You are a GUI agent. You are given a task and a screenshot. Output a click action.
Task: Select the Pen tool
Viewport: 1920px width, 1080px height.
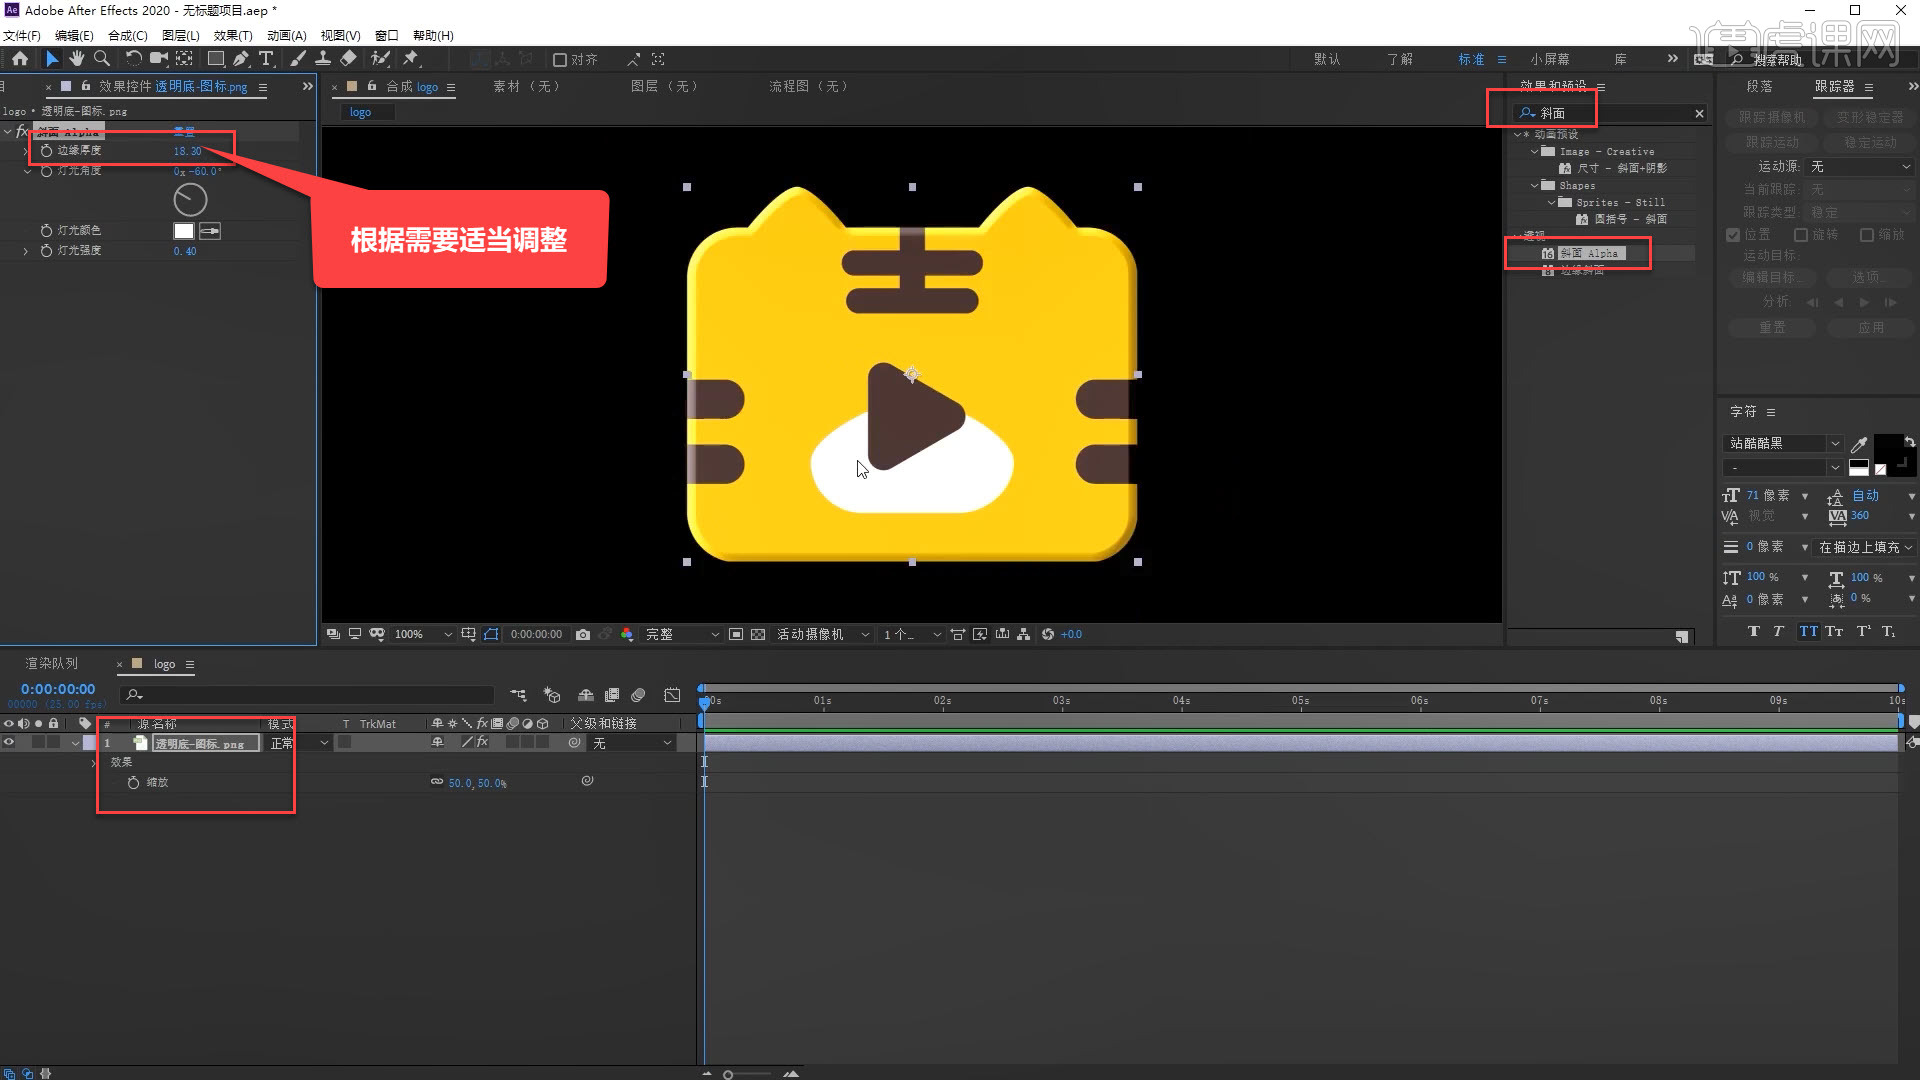tap(241, 59)
